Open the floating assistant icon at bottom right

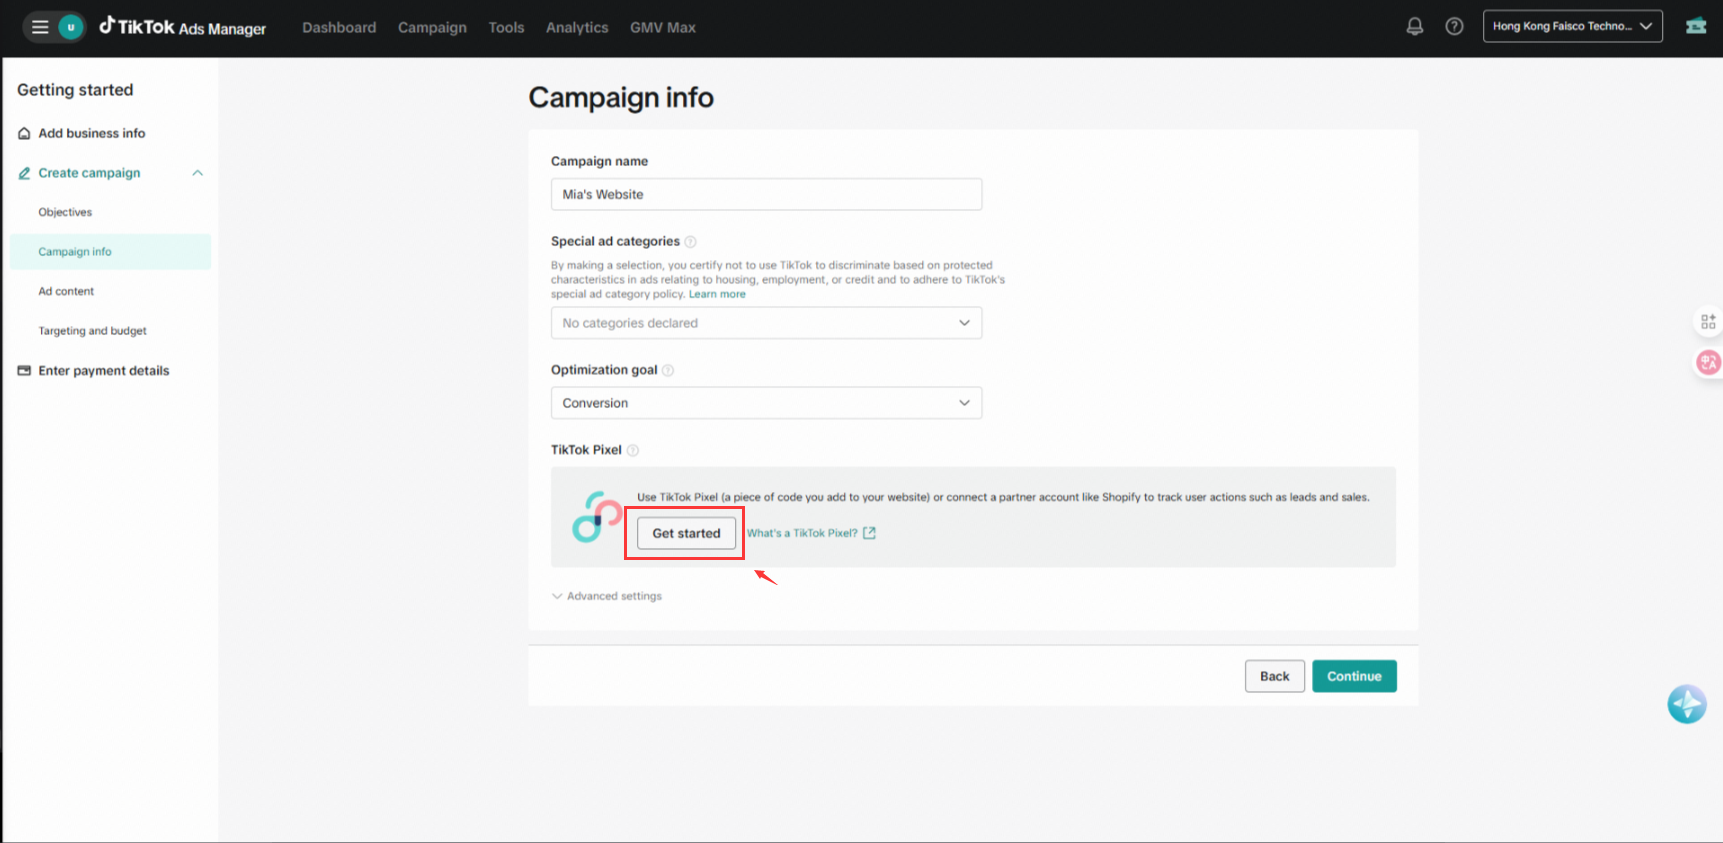click(1686, 704)
